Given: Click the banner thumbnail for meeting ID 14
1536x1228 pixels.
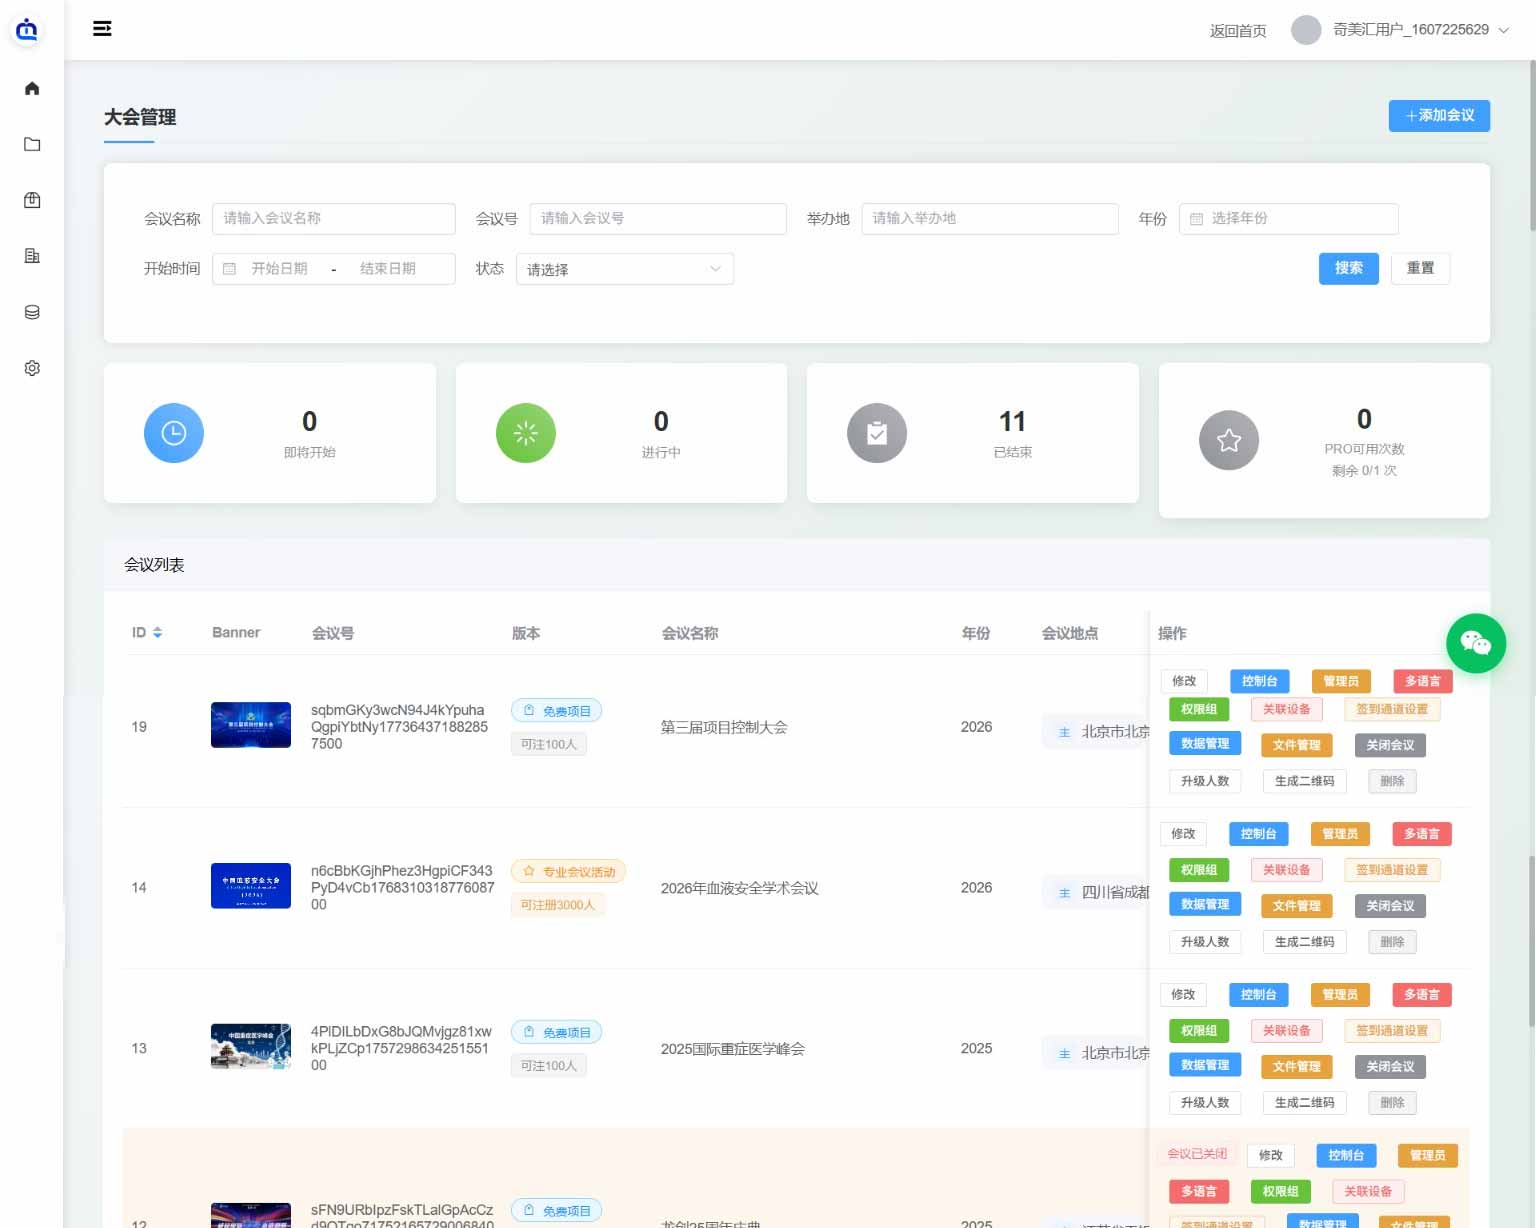Looking at the screenshot, I should point(251,886).
